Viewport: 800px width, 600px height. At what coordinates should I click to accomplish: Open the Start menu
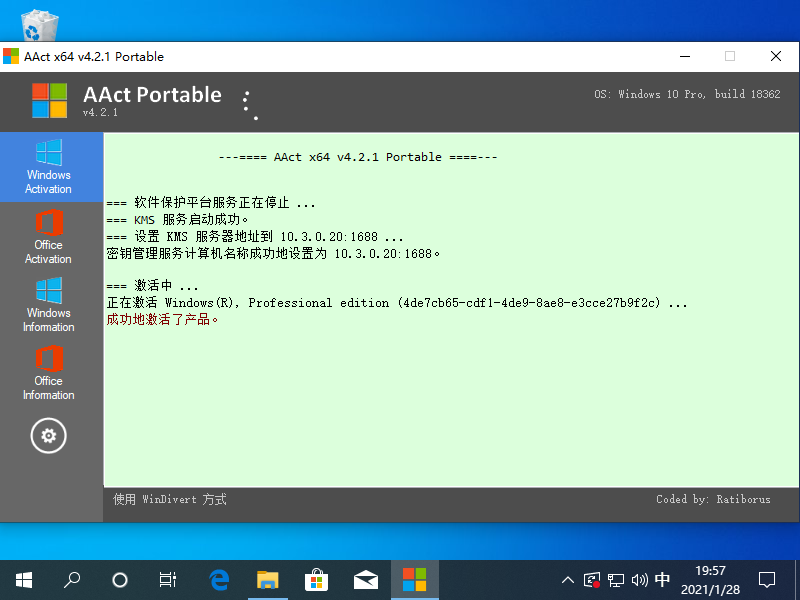(x=24, y=579)
